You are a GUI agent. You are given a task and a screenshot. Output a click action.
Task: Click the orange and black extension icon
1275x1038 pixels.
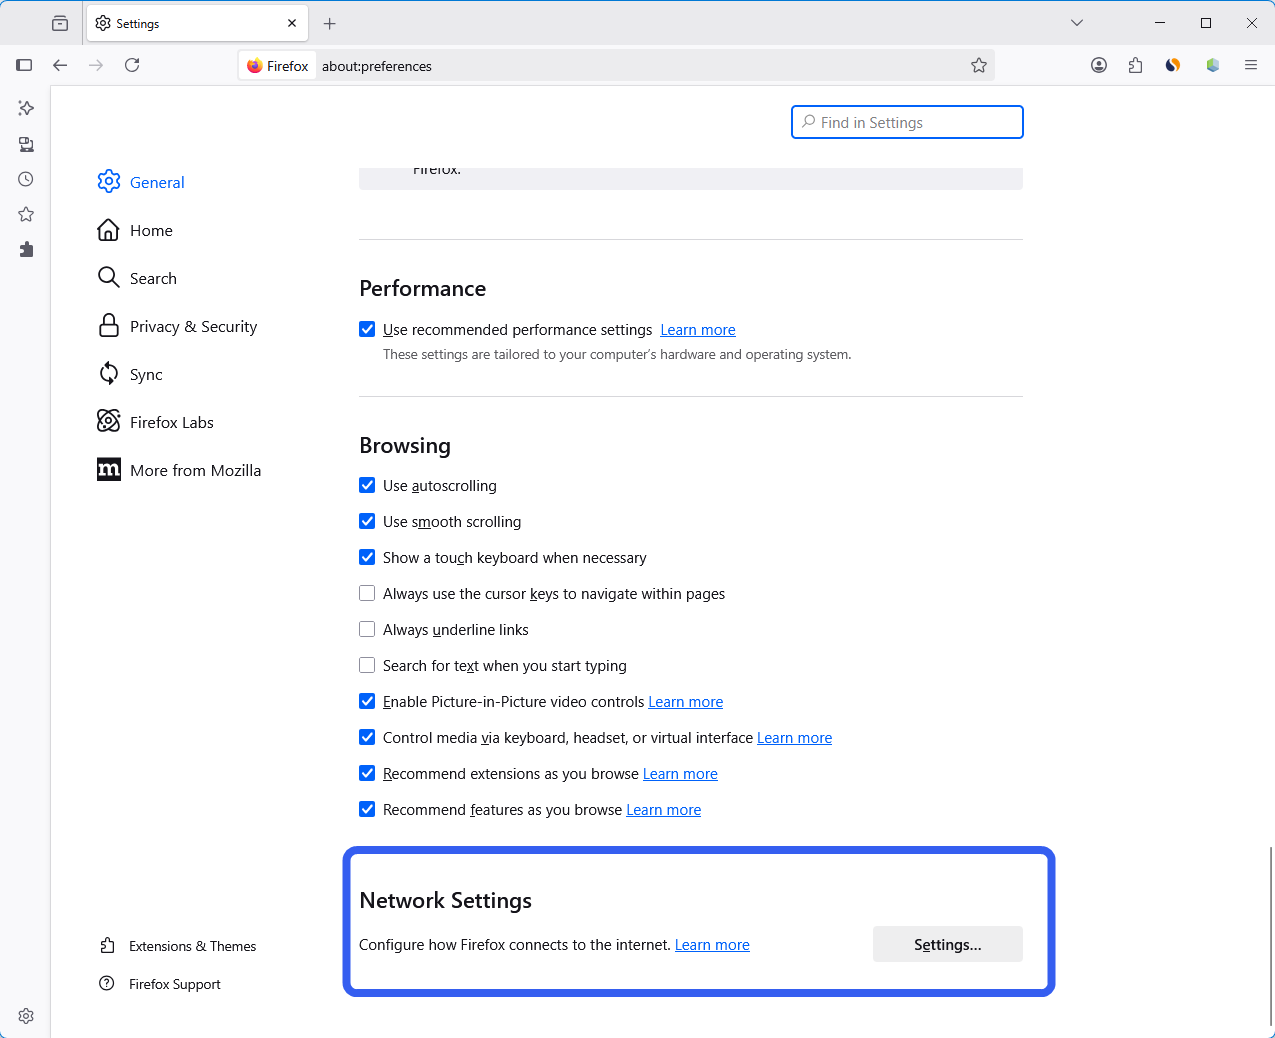coord(1173,65)
